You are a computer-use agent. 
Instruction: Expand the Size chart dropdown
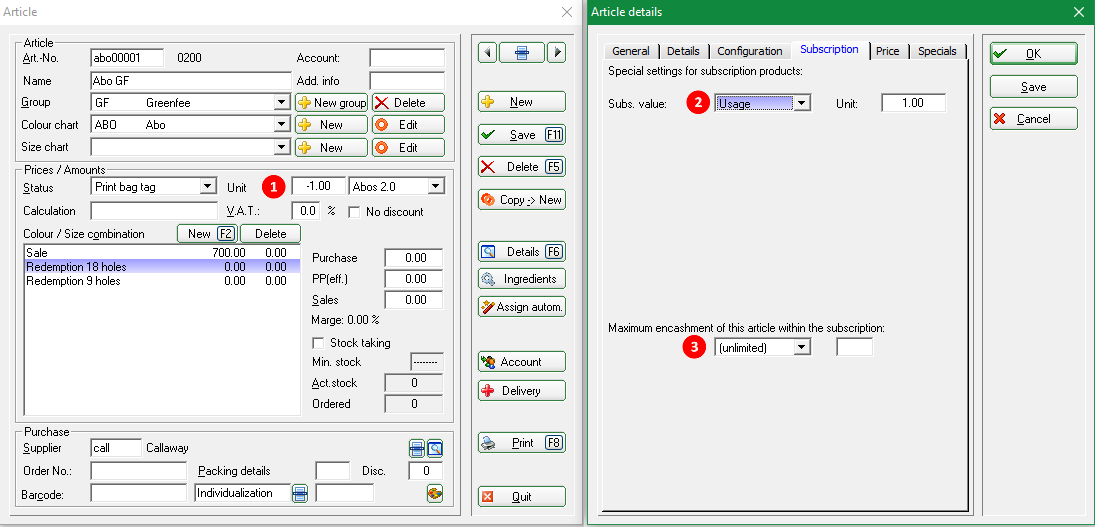point(282,147)
